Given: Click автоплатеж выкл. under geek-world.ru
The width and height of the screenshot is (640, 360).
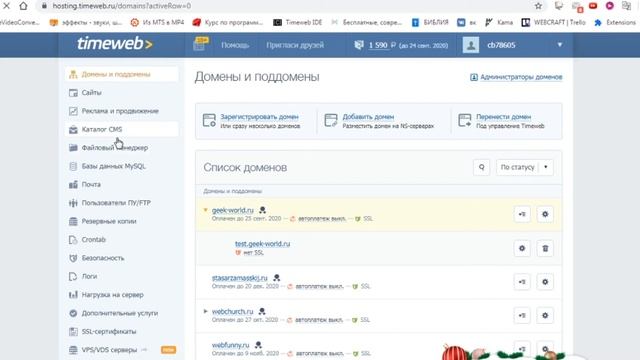Looking at the screenshot, I should pyautogui.click(x=322, y=219).
